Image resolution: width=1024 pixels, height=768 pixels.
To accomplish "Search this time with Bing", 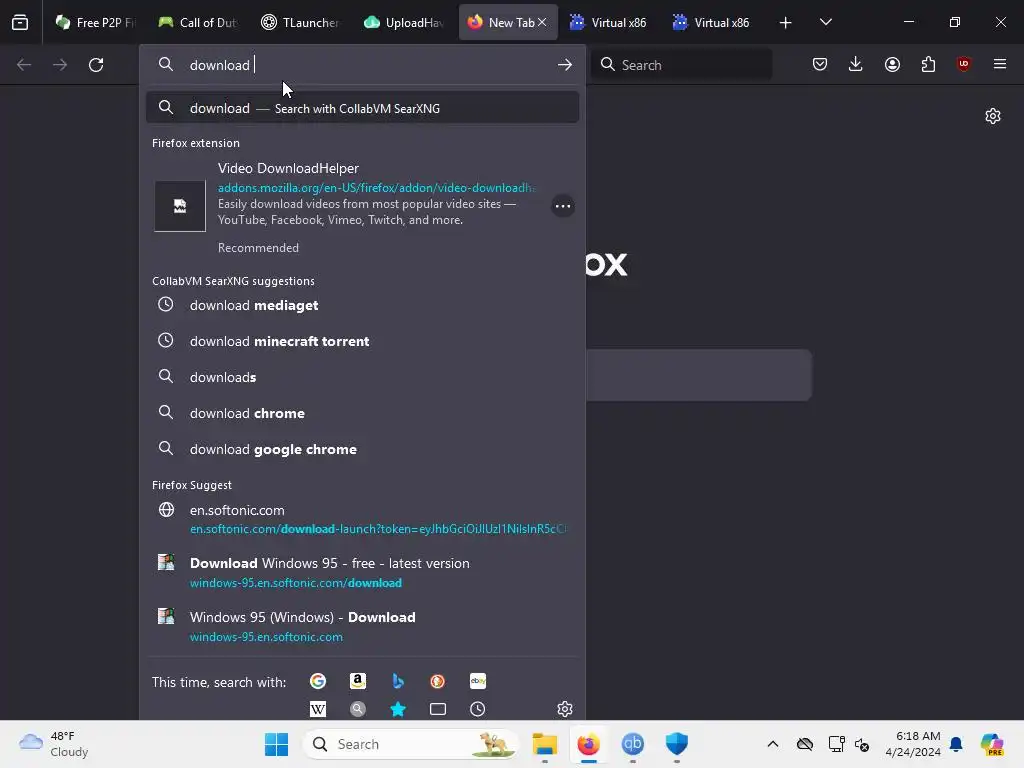I will pyautogui.click(x=398, y=681).
